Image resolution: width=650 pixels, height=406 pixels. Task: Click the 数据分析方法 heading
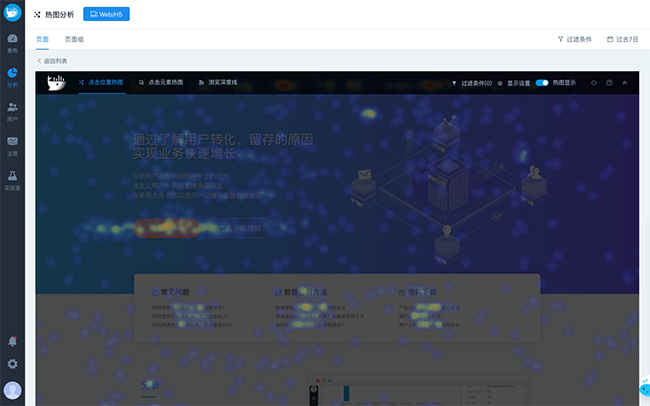305,292
